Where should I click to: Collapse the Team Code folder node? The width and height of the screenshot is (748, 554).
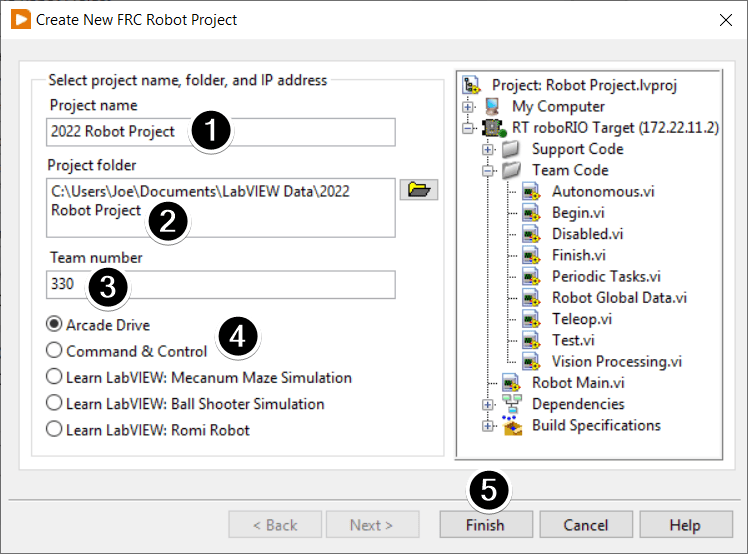[x=488, y=170]
